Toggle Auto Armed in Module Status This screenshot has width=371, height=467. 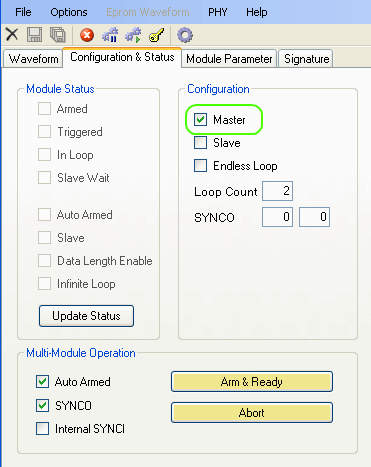click(44, 215)
